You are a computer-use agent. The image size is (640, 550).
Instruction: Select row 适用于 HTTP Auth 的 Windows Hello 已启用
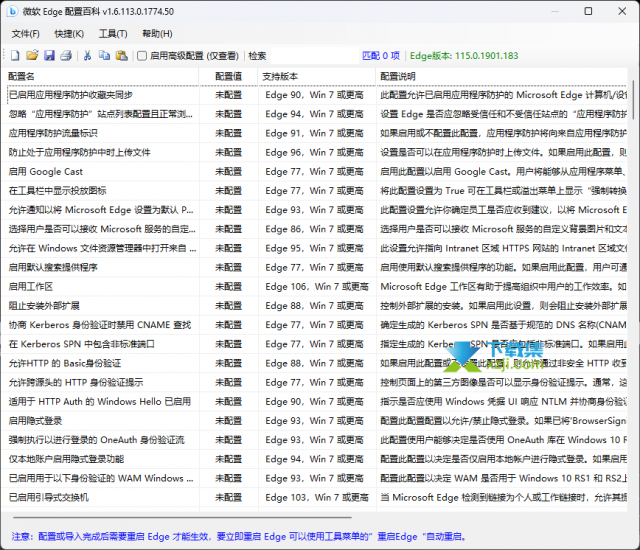pyautogui.click(x=314, y=402)
